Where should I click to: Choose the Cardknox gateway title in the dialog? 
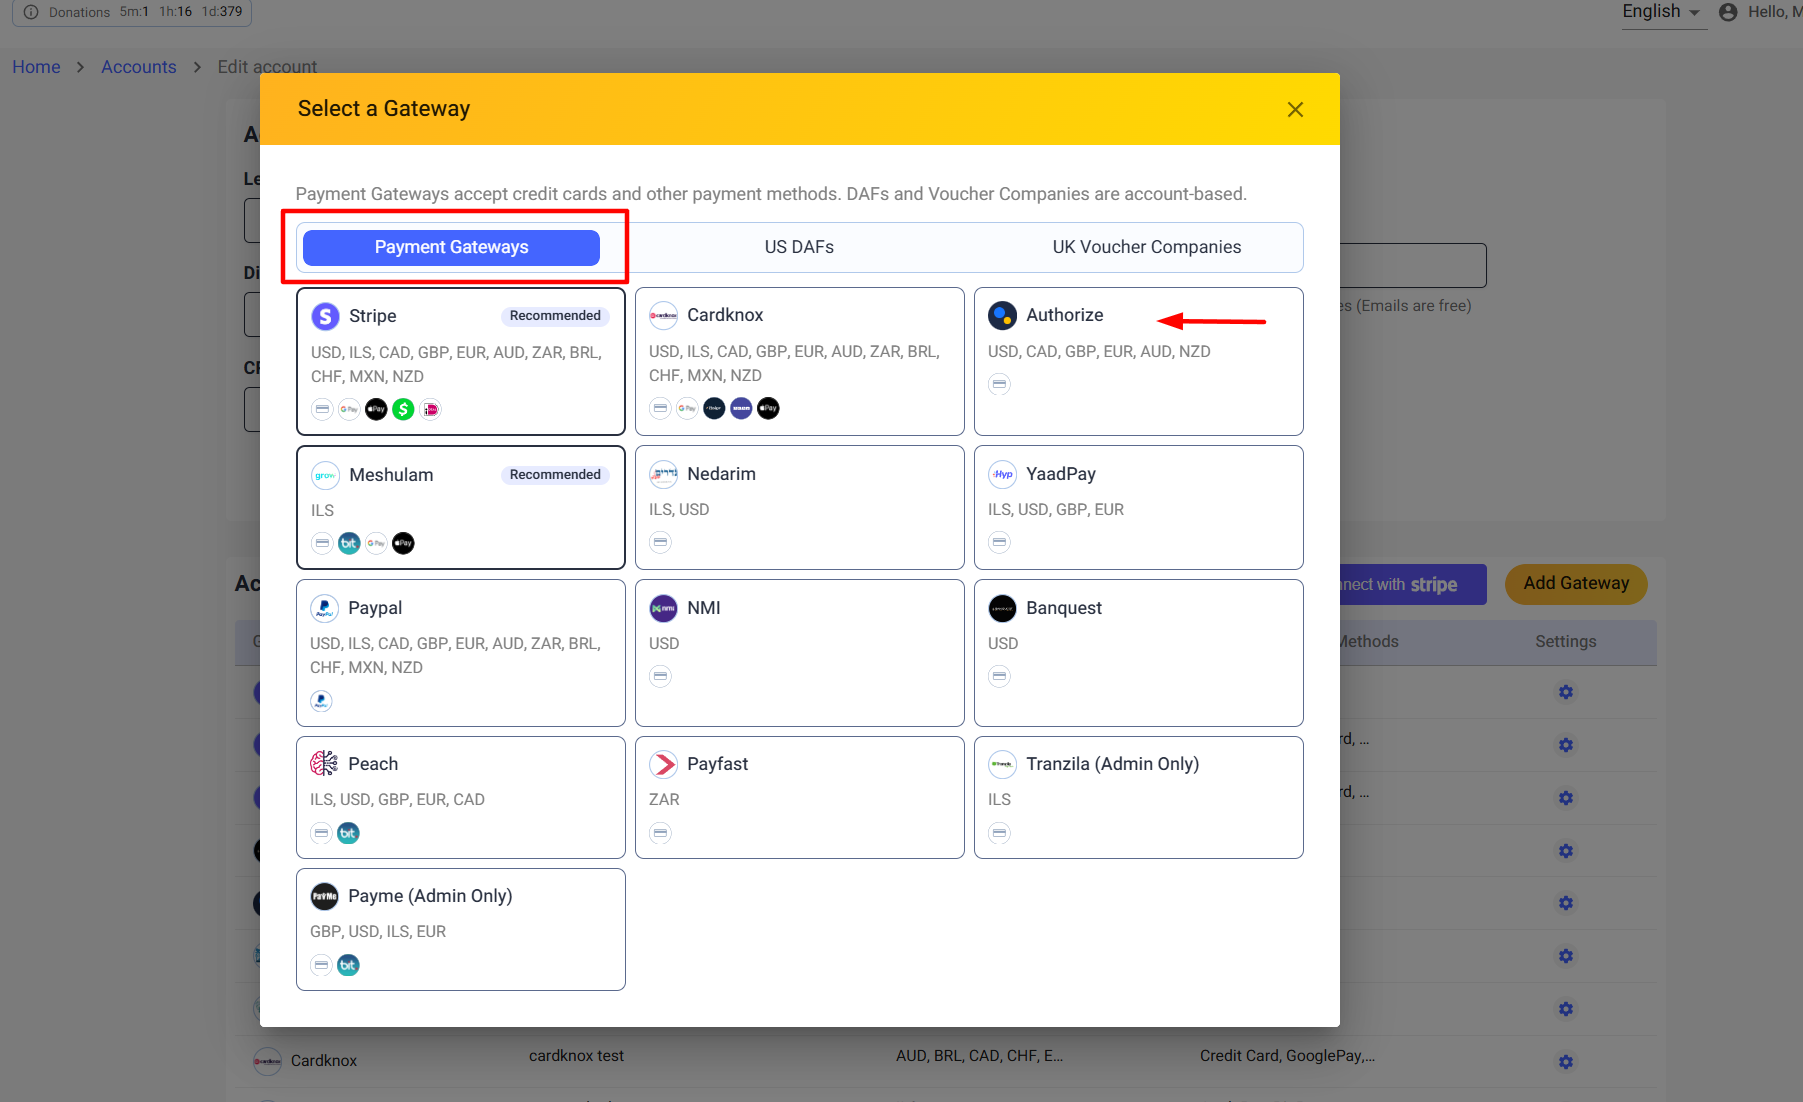(x=725, y=315)
